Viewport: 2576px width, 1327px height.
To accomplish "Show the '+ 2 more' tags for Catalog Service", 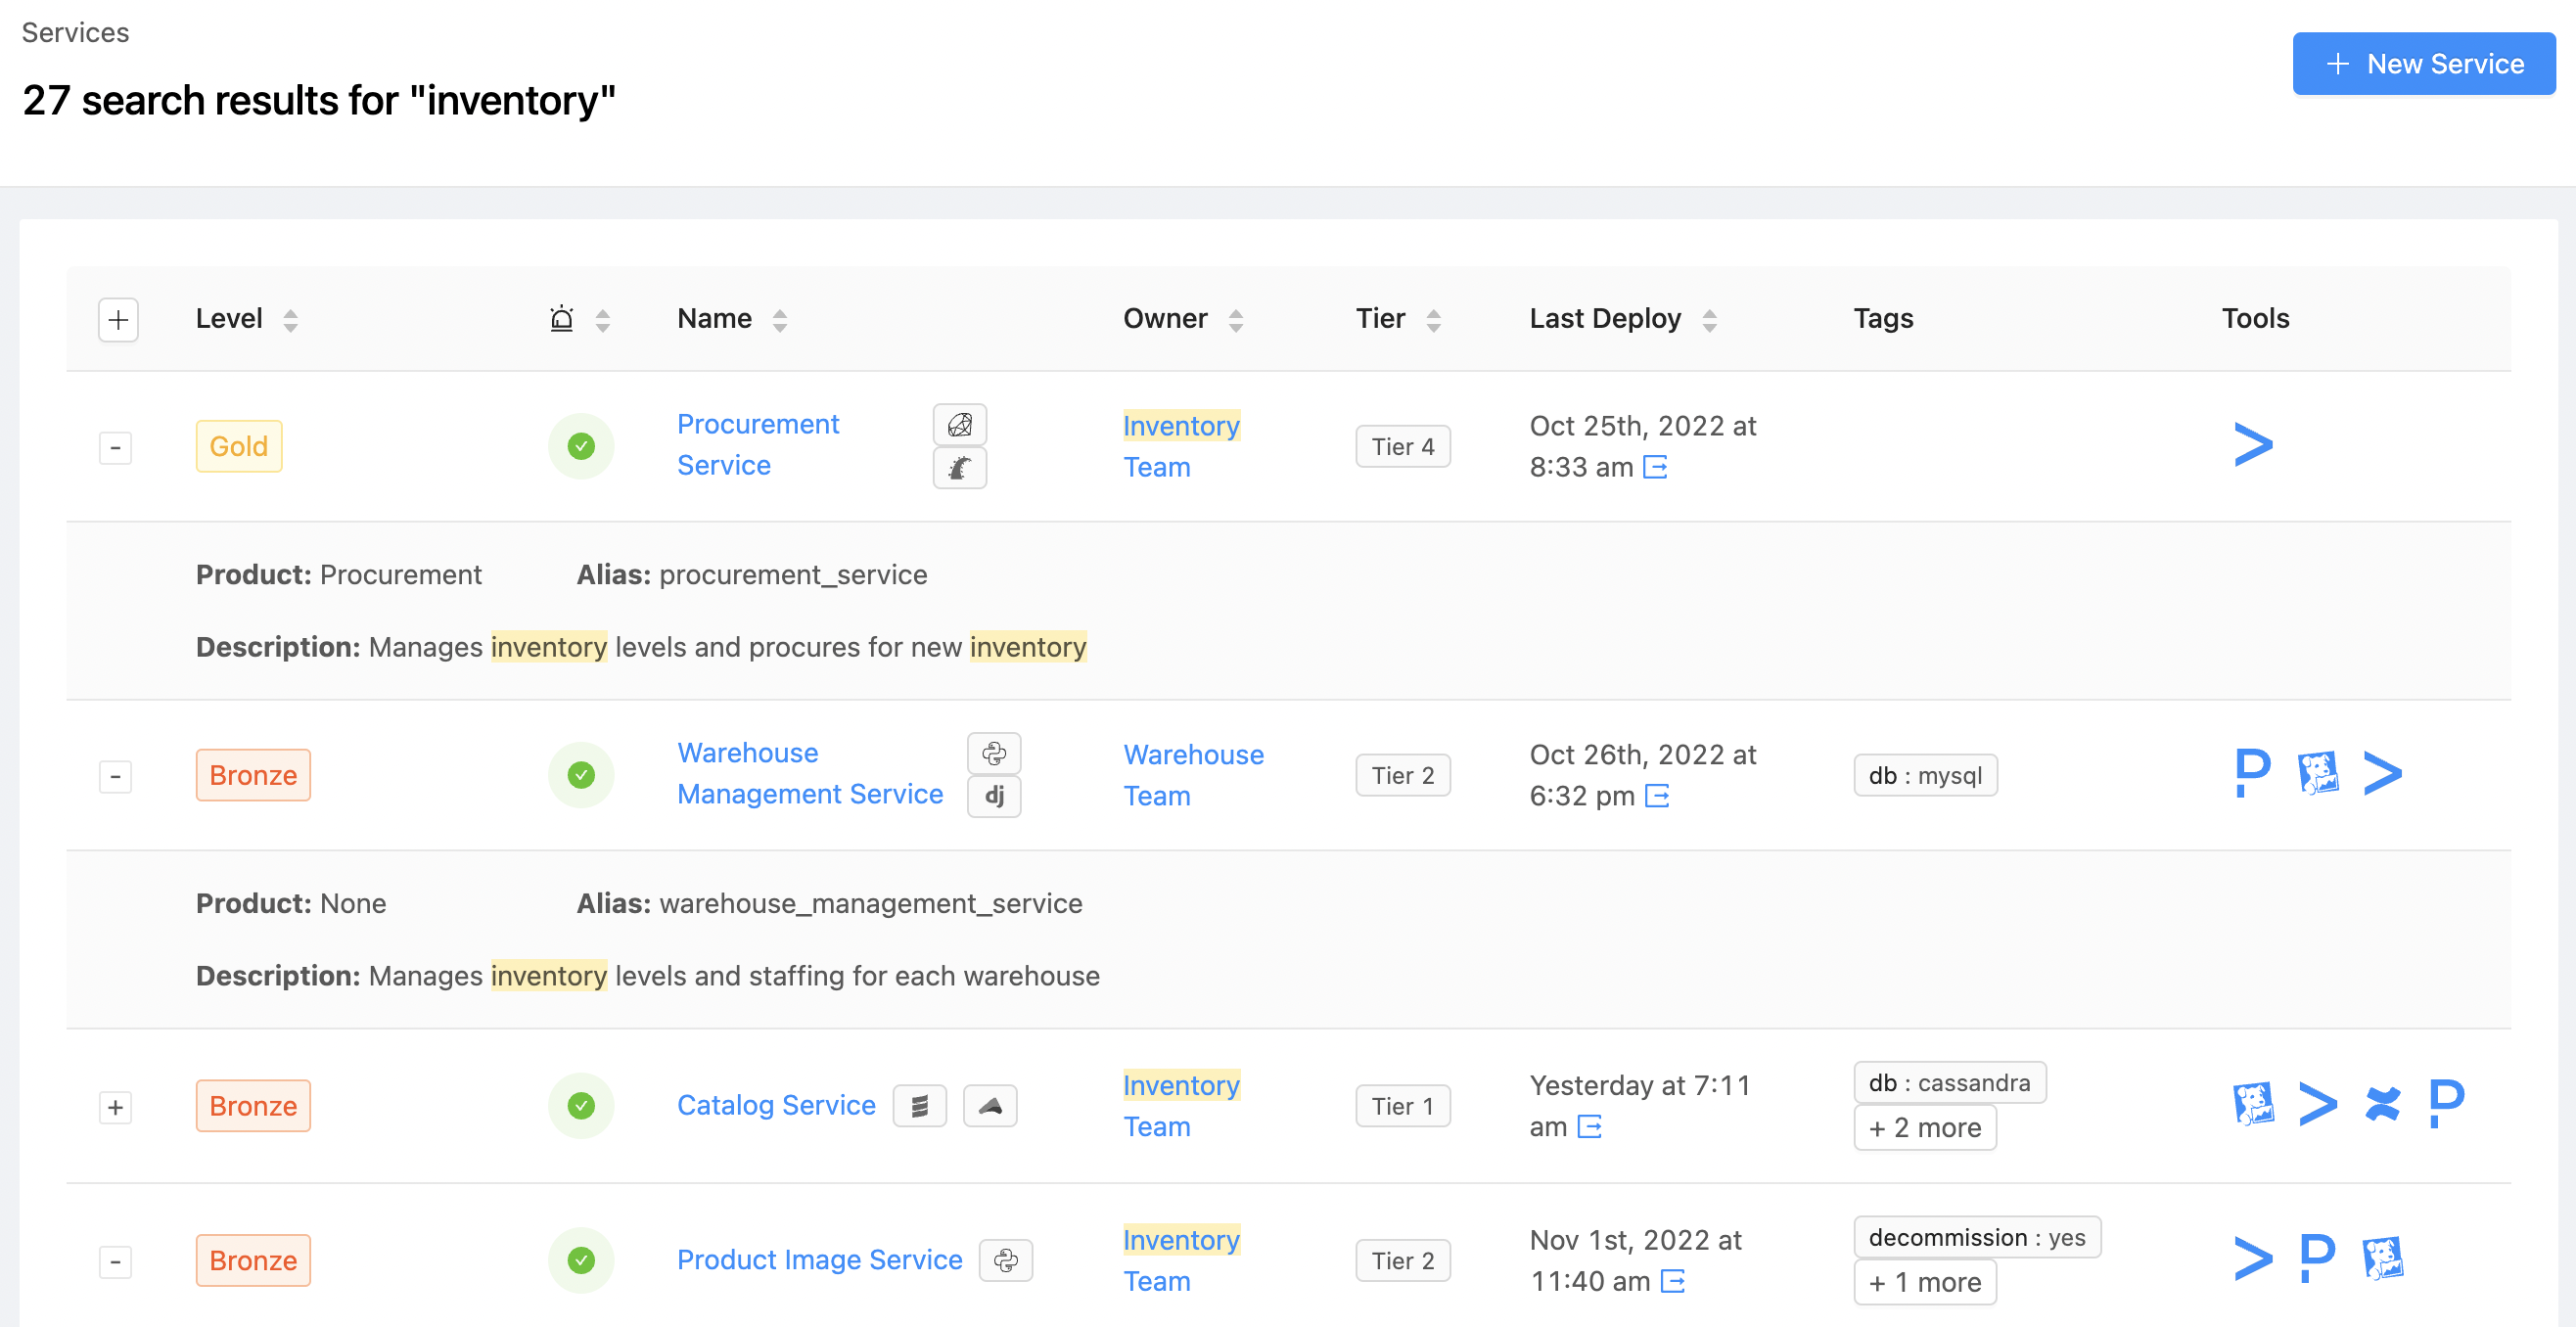I will [1924, 1128].
